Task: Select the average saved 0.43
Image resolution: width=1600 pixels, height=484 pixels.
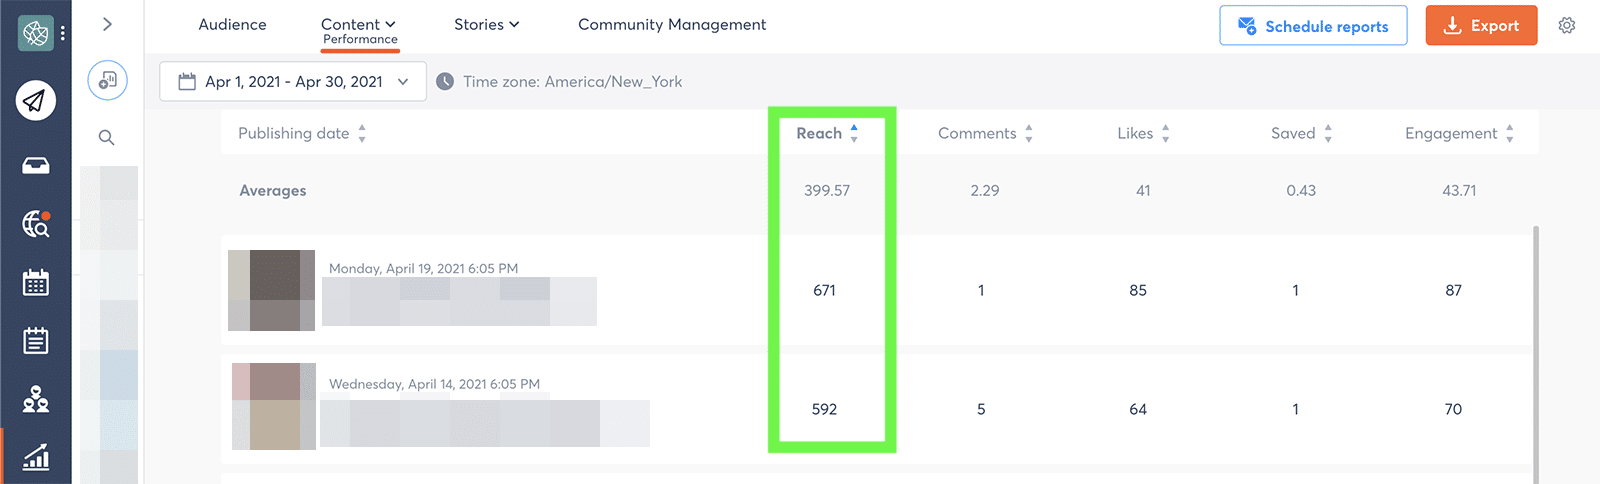Action: [1301, 191]
